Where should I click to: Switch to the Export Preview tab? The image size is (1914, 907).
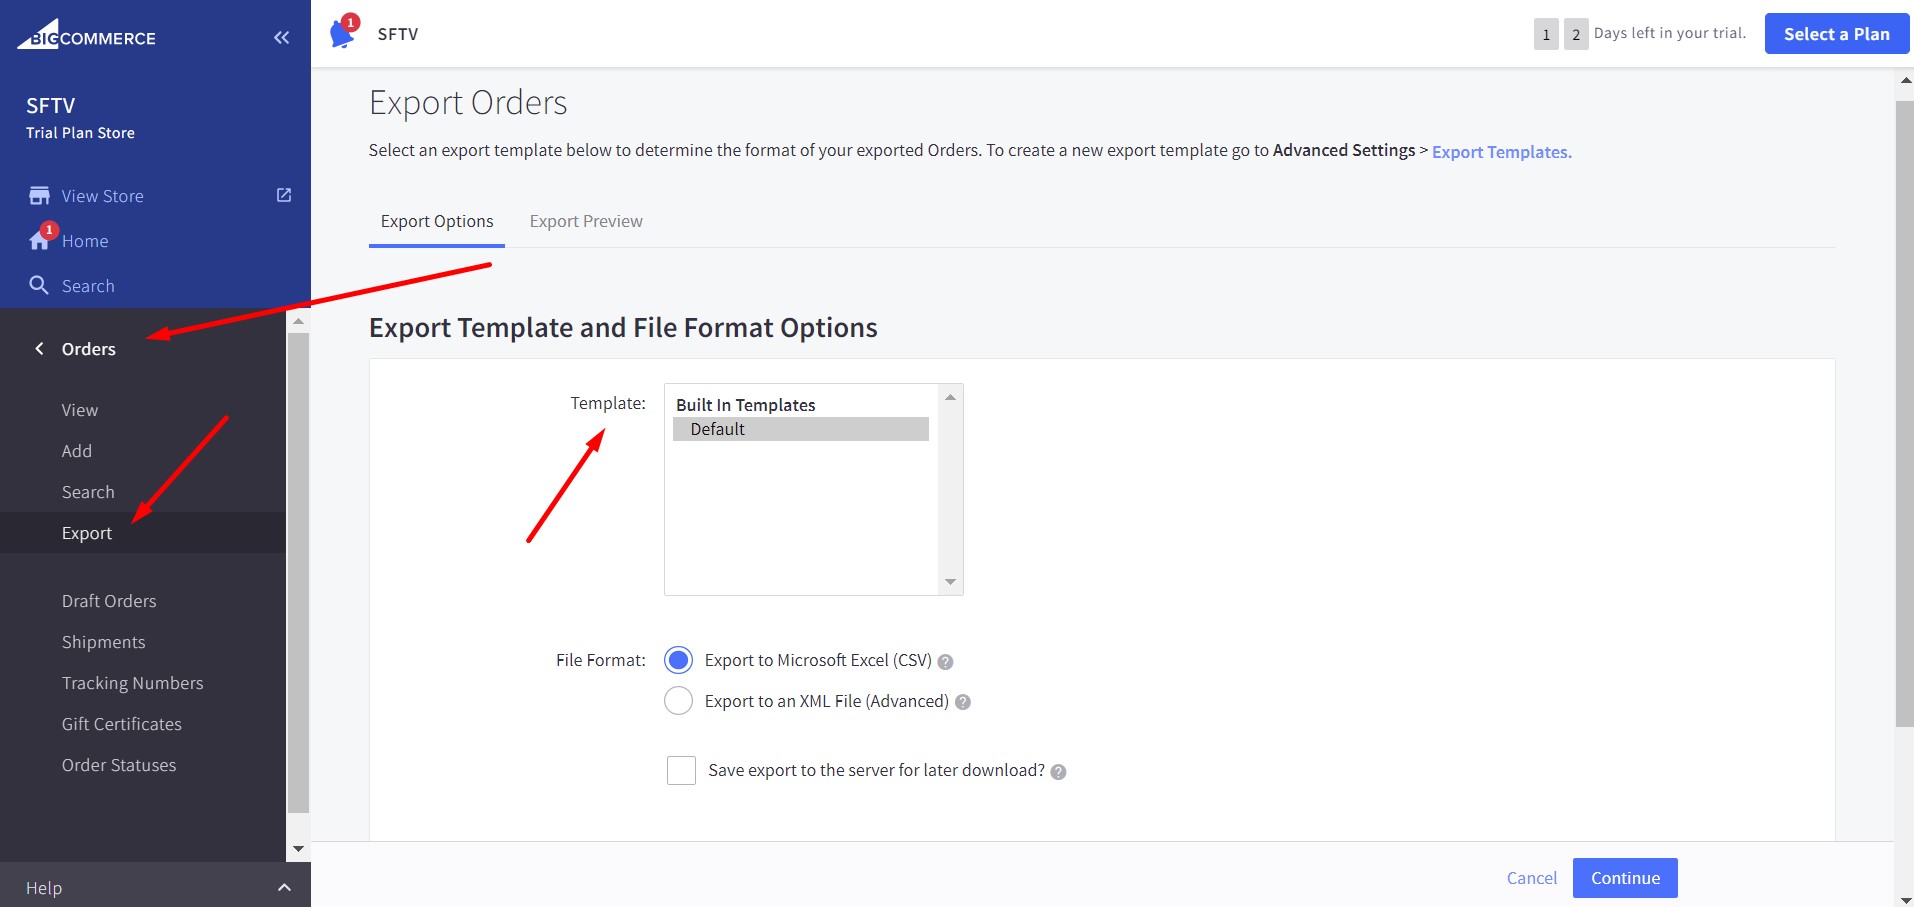tap(585, 221)
